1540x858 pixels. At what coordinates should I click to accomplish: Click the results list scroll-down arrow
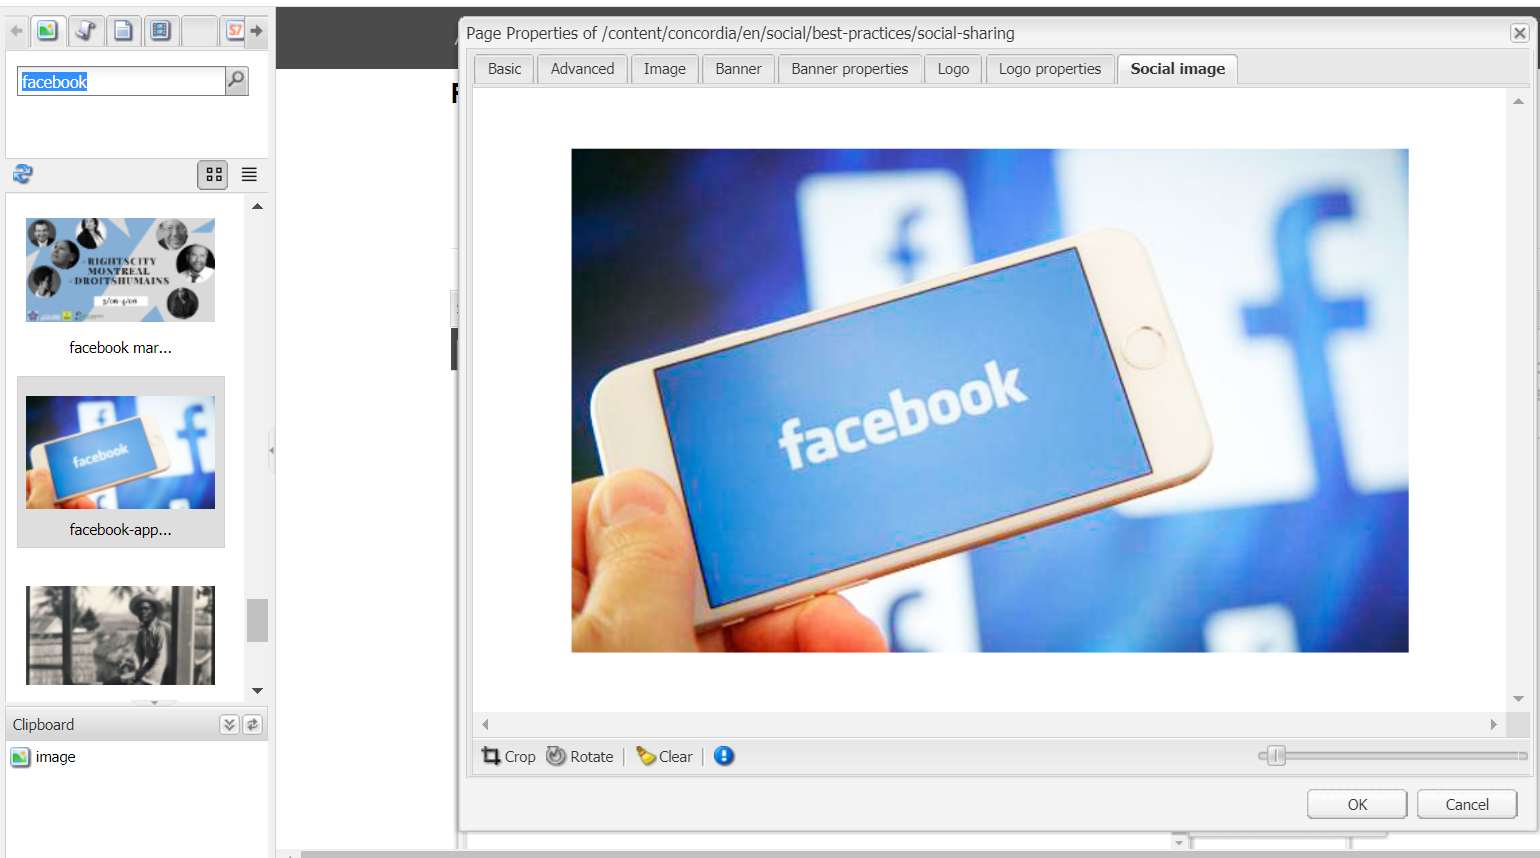click(x=257, y=690)
